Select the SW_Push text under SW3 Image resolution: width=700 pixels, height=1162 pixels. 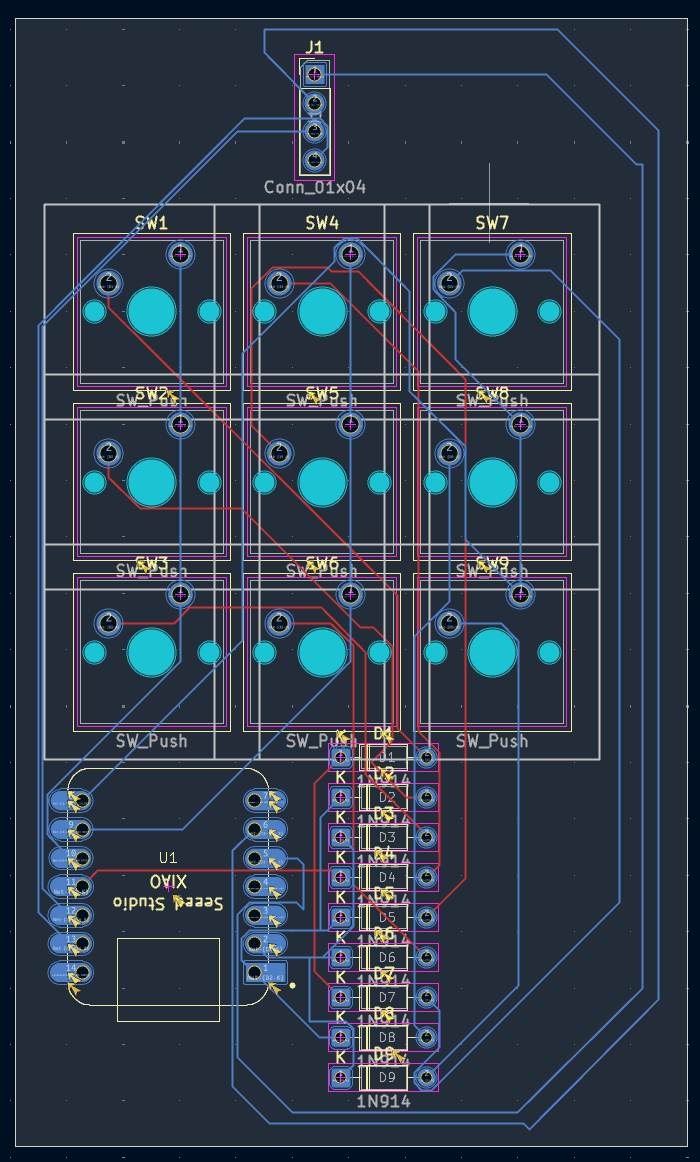click(x=151, y=740)
